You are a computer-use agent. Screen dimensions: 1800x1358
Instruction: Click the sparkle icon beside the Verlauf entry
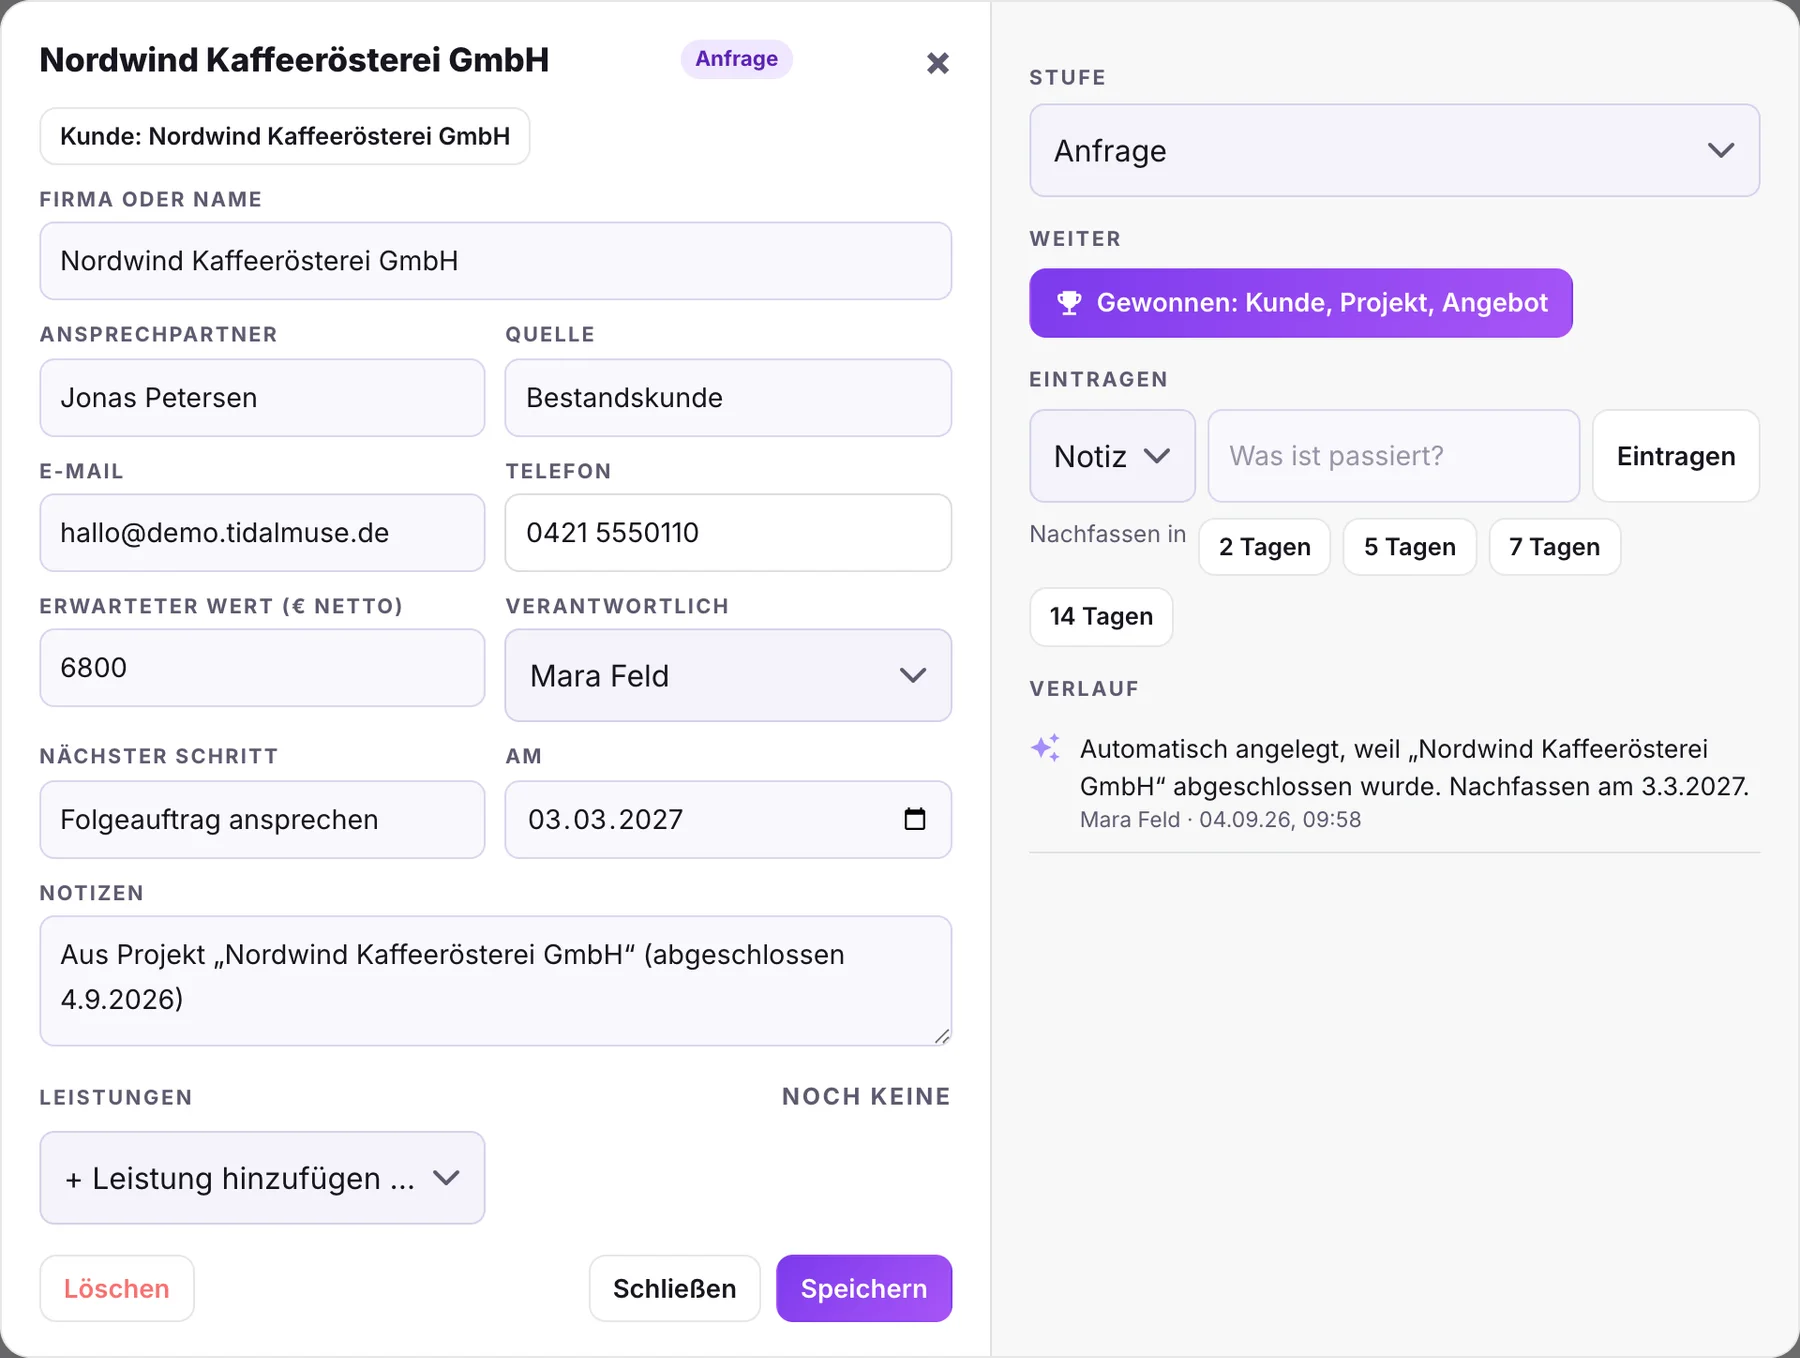click(1046, 748)
